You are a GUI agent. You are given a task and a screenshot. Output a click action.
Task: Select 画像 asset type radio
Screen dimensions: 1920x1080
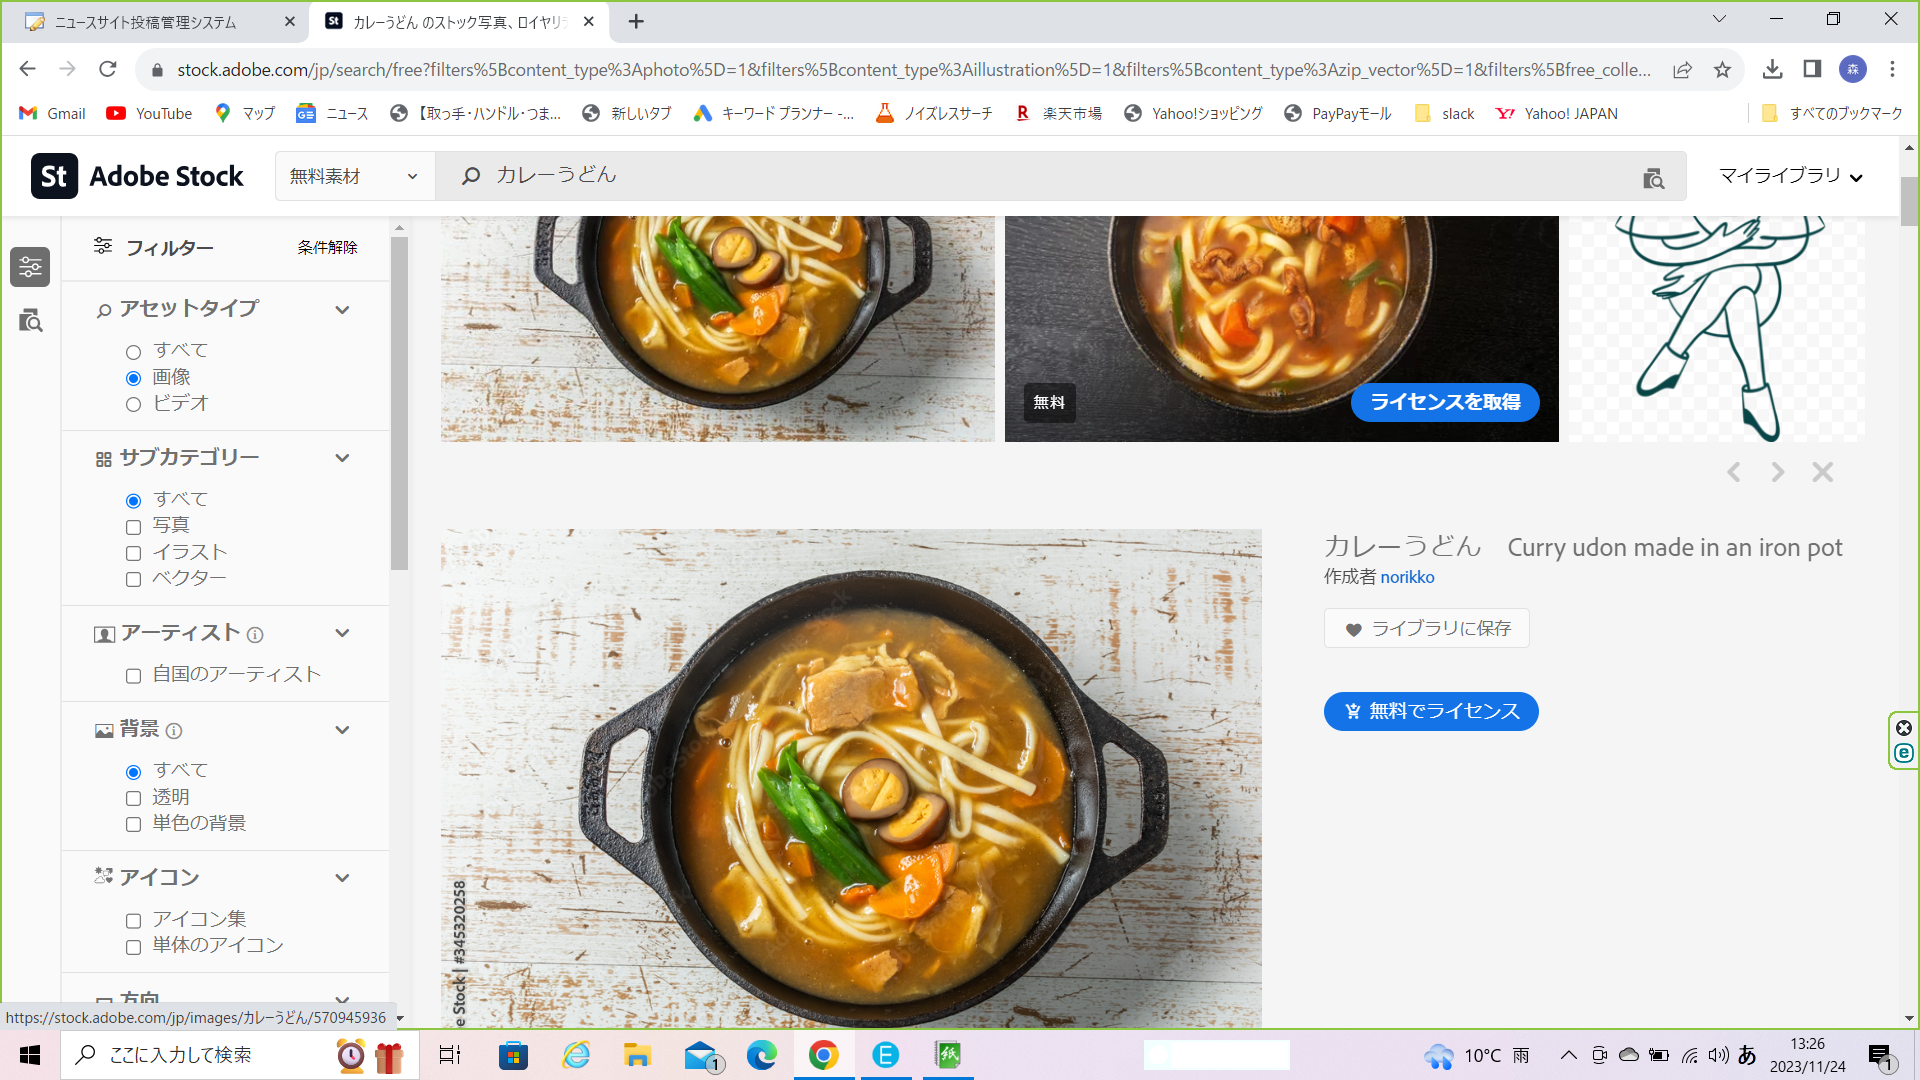point(133,378)
